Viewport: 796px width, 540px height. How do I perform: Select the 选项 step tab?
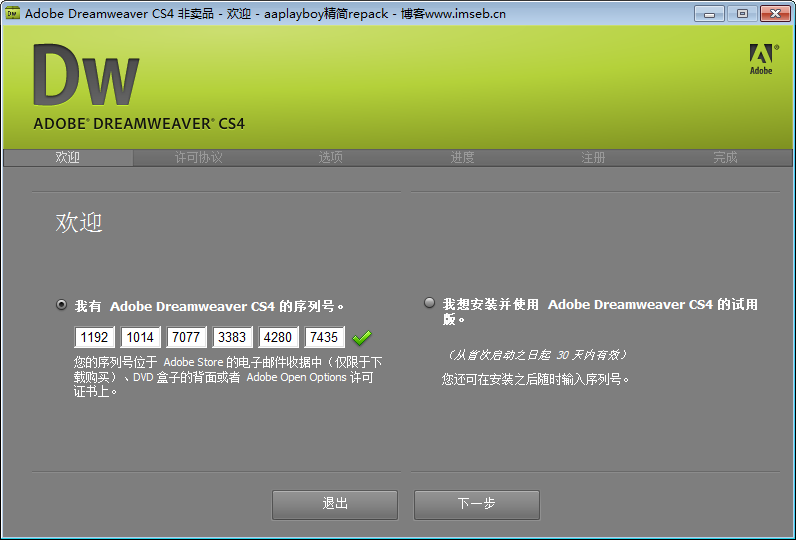pyautogui.click(x=330, y=157)
